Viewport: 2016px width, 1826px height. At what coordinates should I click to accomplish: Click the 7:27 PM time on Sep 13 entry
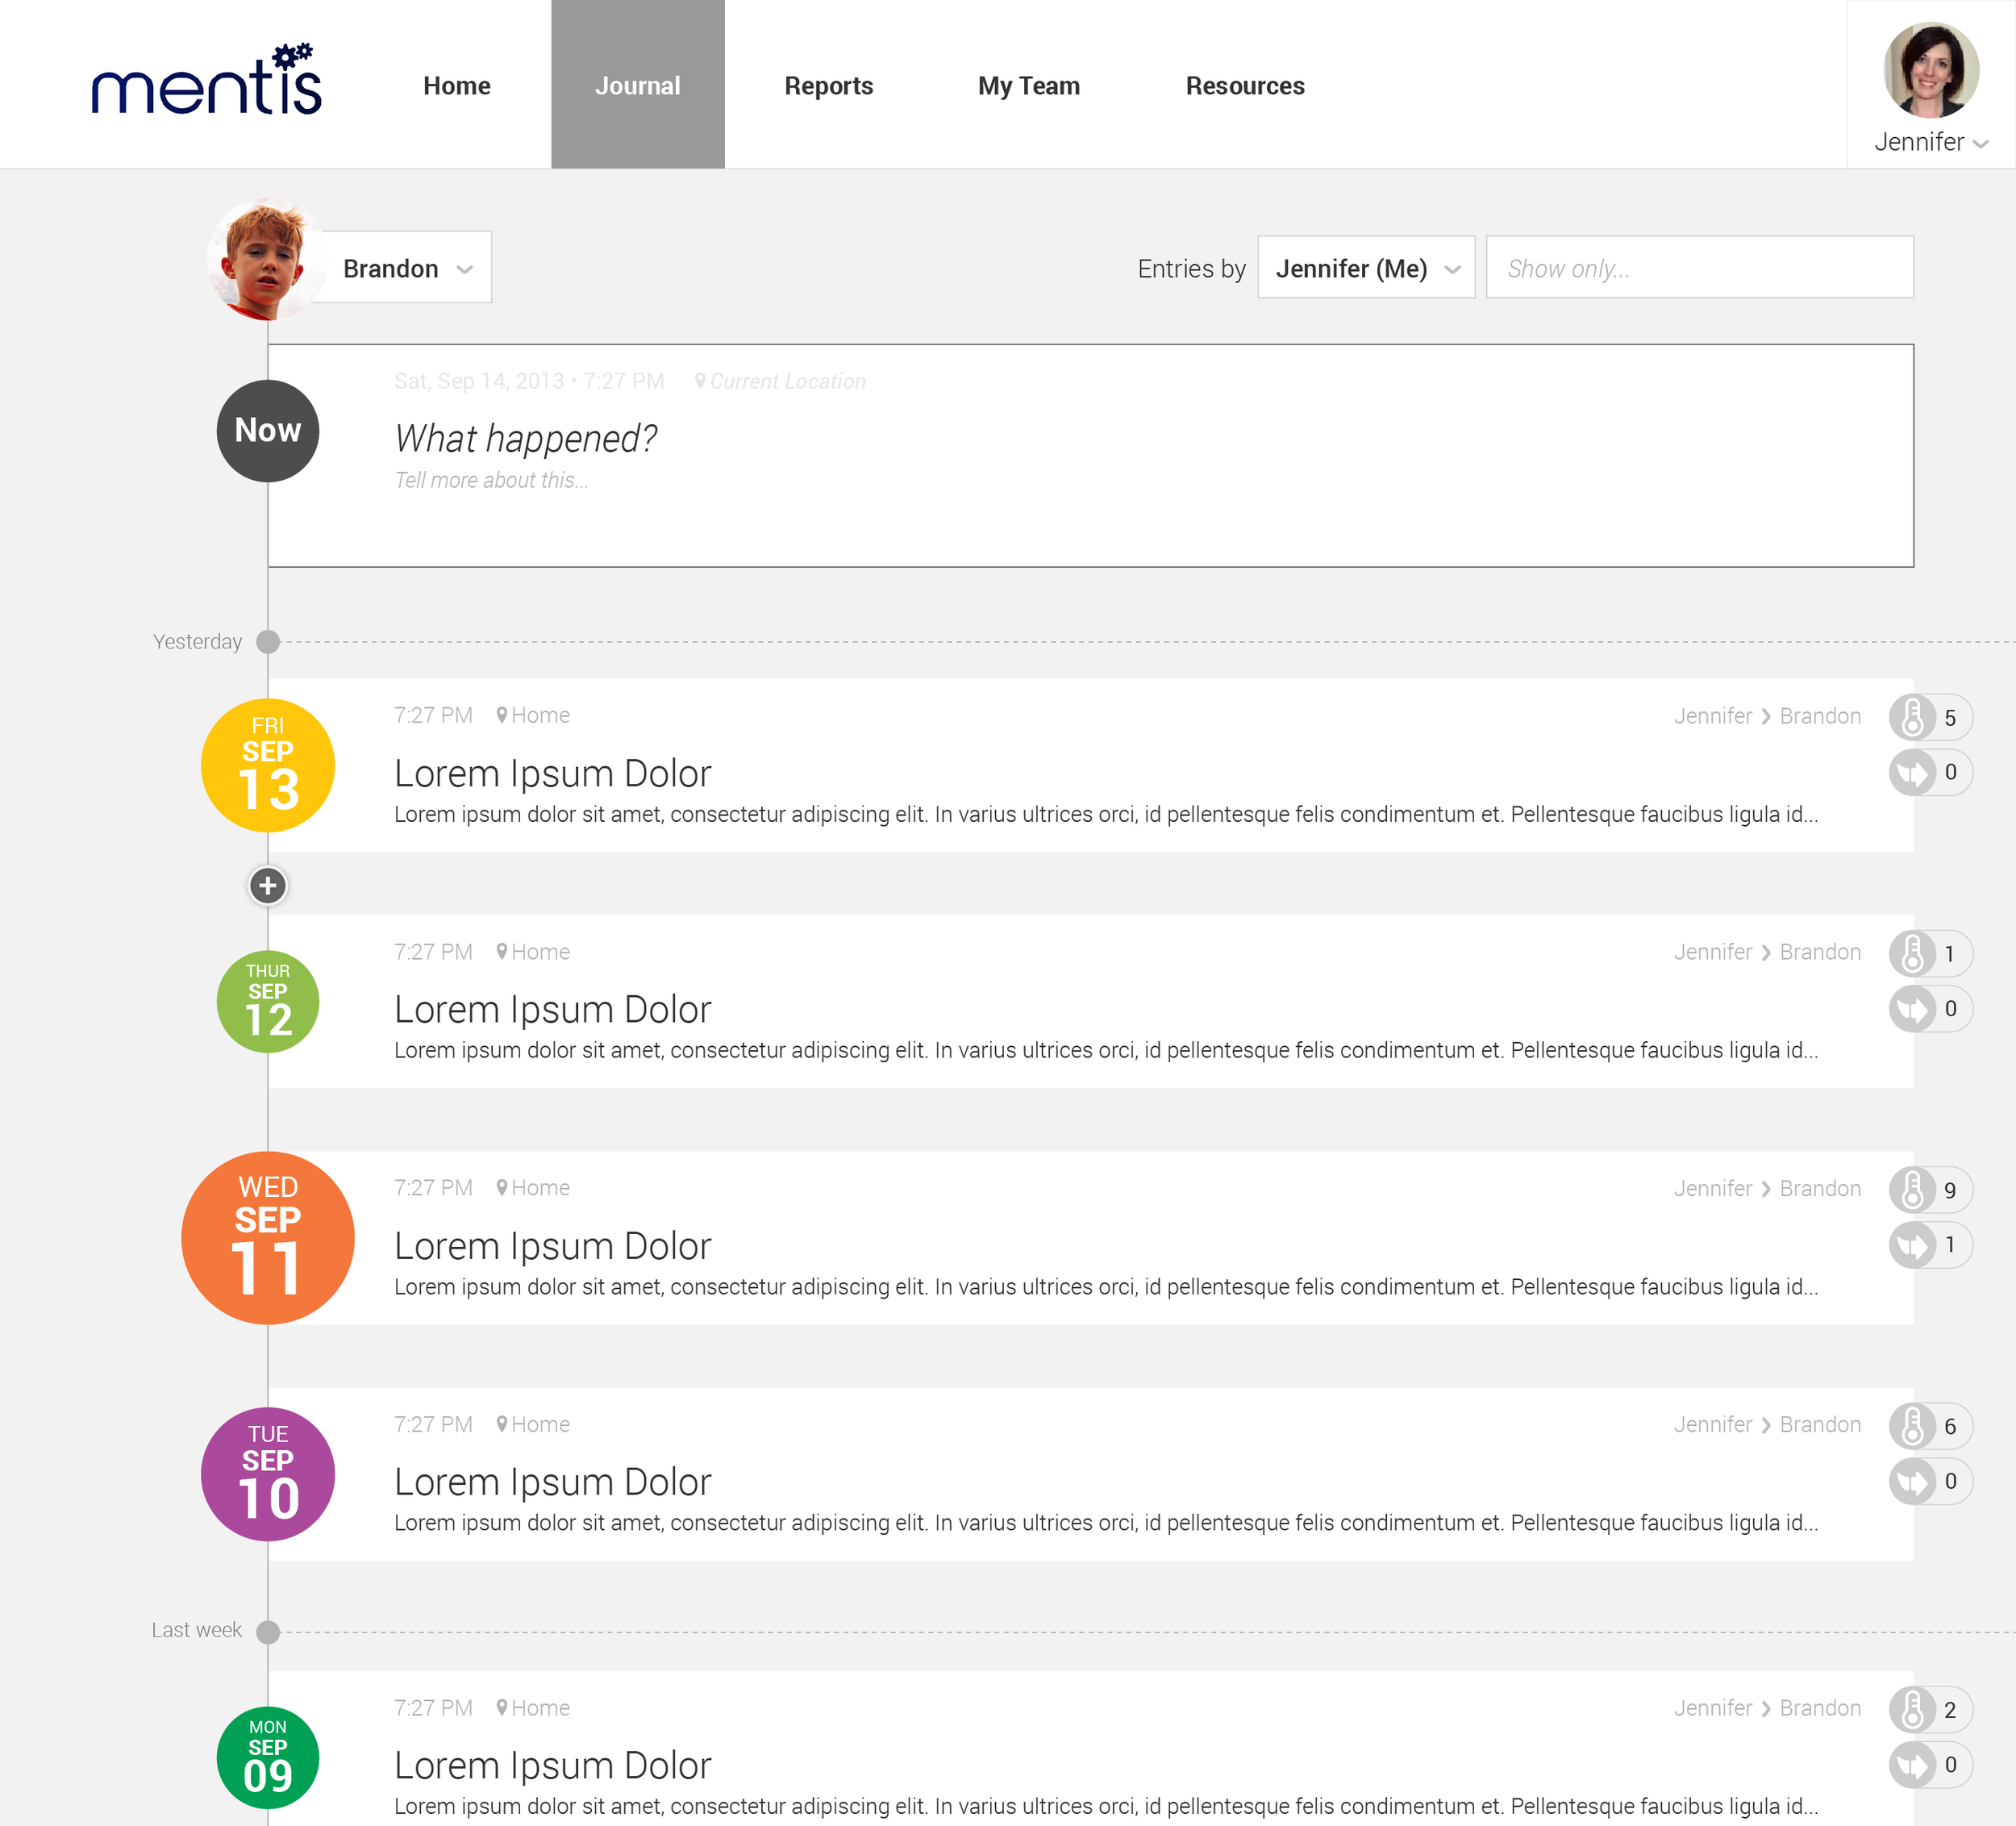pos(433,715)
